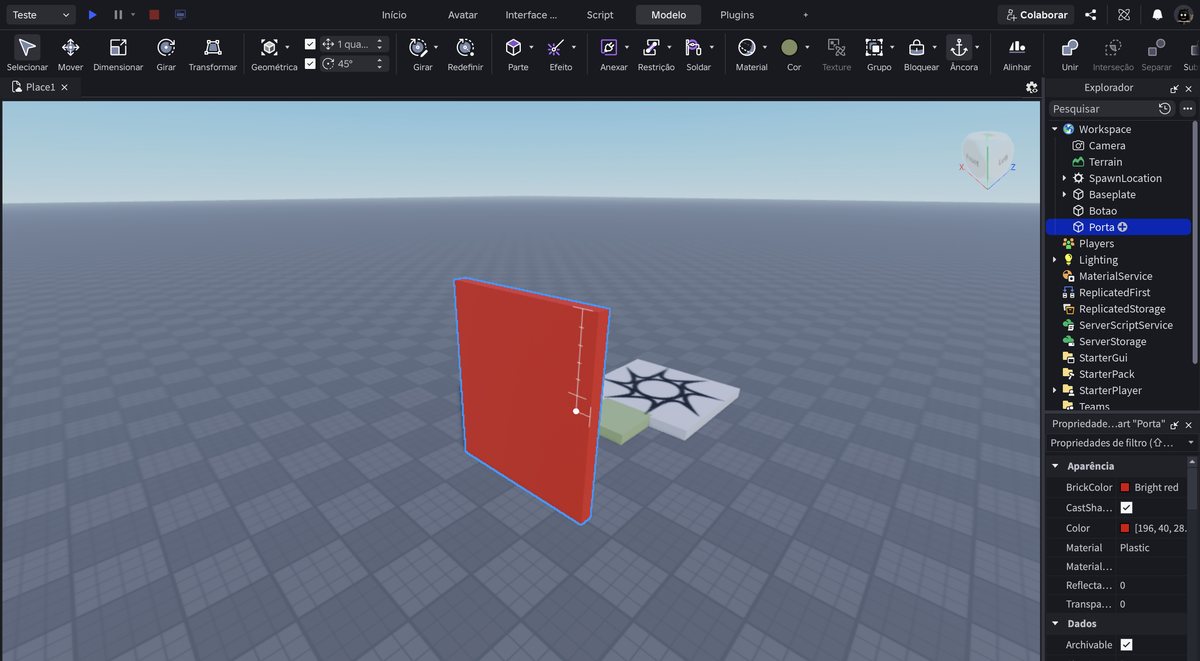Image resolution: width=1200 pixels, height=661 pixels.
Task: Click the green Cor color swatch
Action: coord(789,47)
